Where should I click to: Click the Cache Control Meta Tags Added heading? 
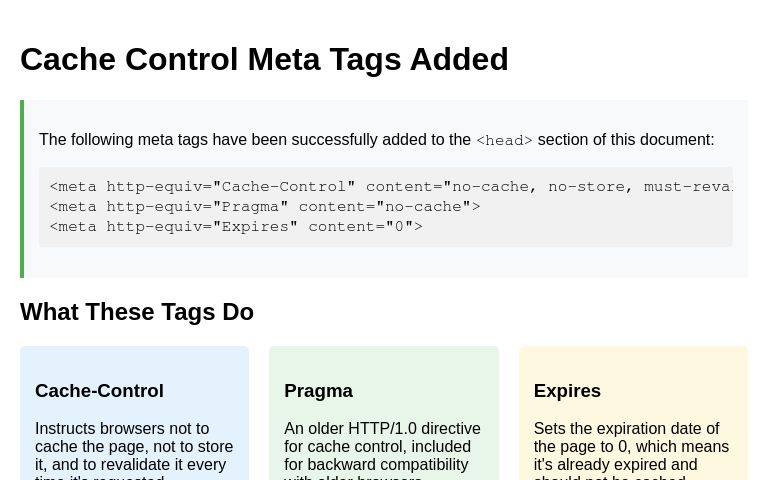point(264,59)
